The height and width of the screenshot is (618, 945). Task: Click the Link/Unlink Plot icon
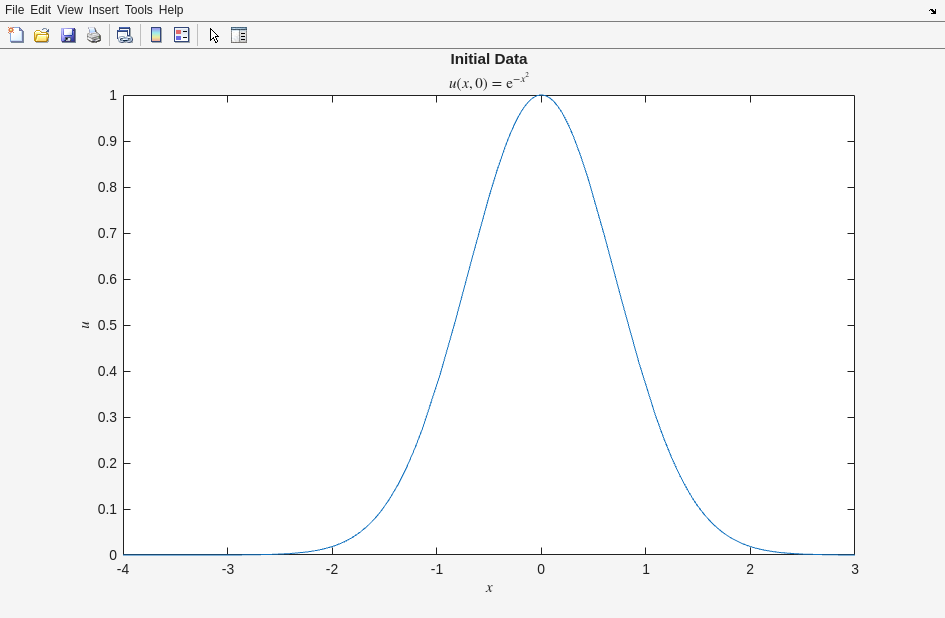coord(124,35)
